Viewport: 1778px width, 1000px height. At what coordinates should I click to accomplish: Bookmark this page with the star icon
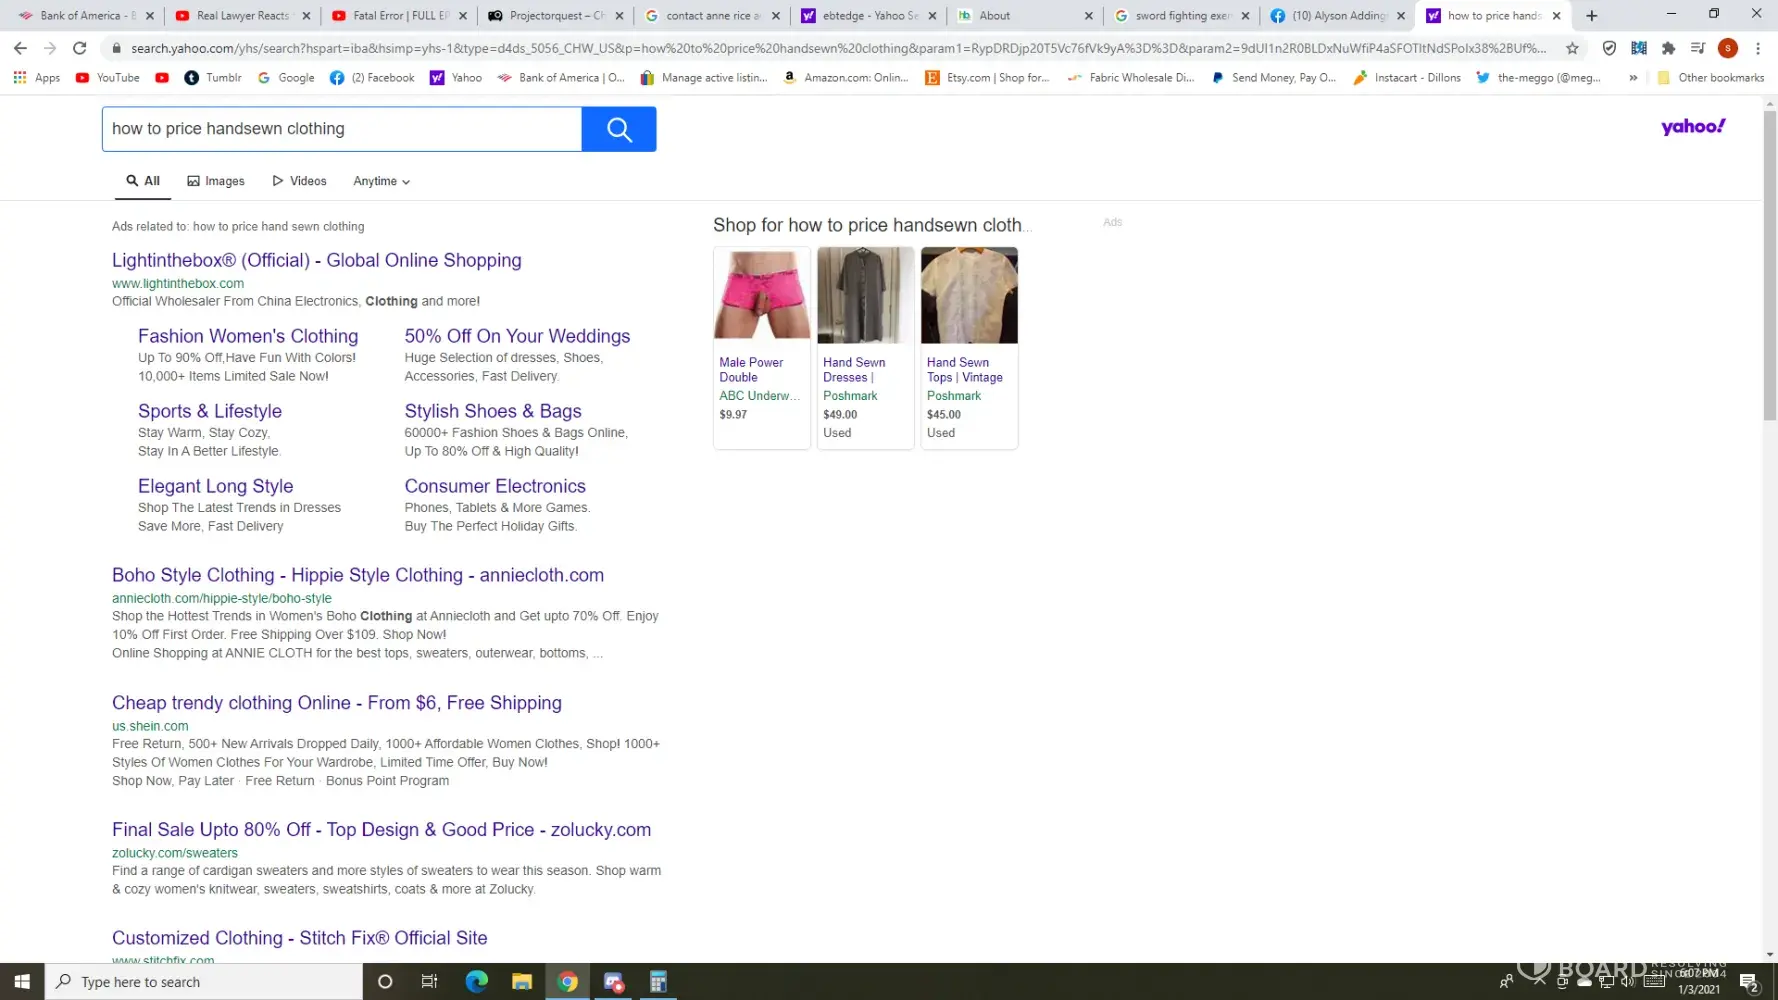point(1572,48)
